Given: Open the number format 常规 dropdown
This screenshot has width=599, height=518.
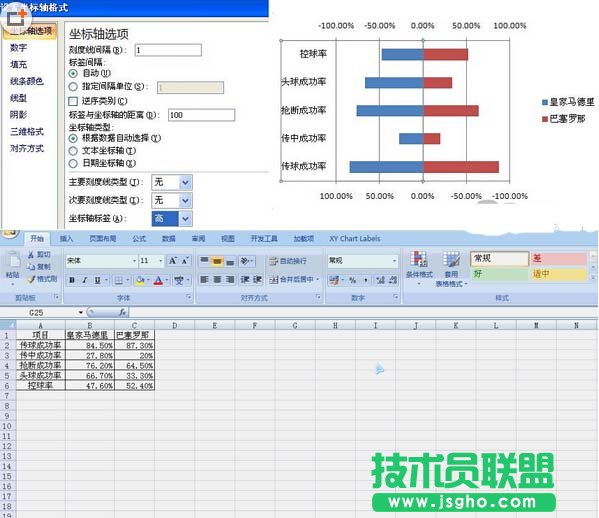Looking at the screenshot, I should point(394,261).
